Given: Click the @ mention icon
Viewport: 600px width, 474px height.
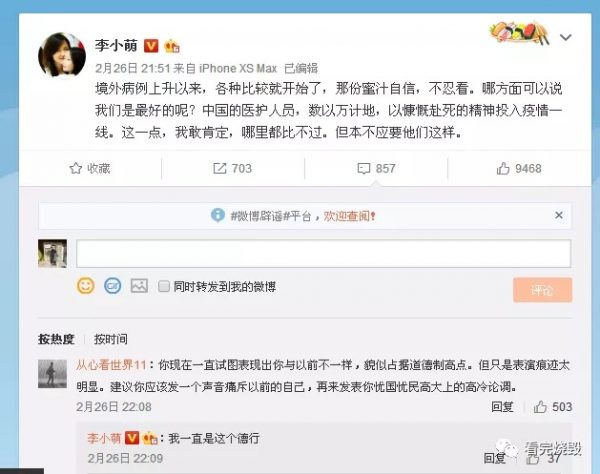Looking at the screenshot, I should pos(113,286).
